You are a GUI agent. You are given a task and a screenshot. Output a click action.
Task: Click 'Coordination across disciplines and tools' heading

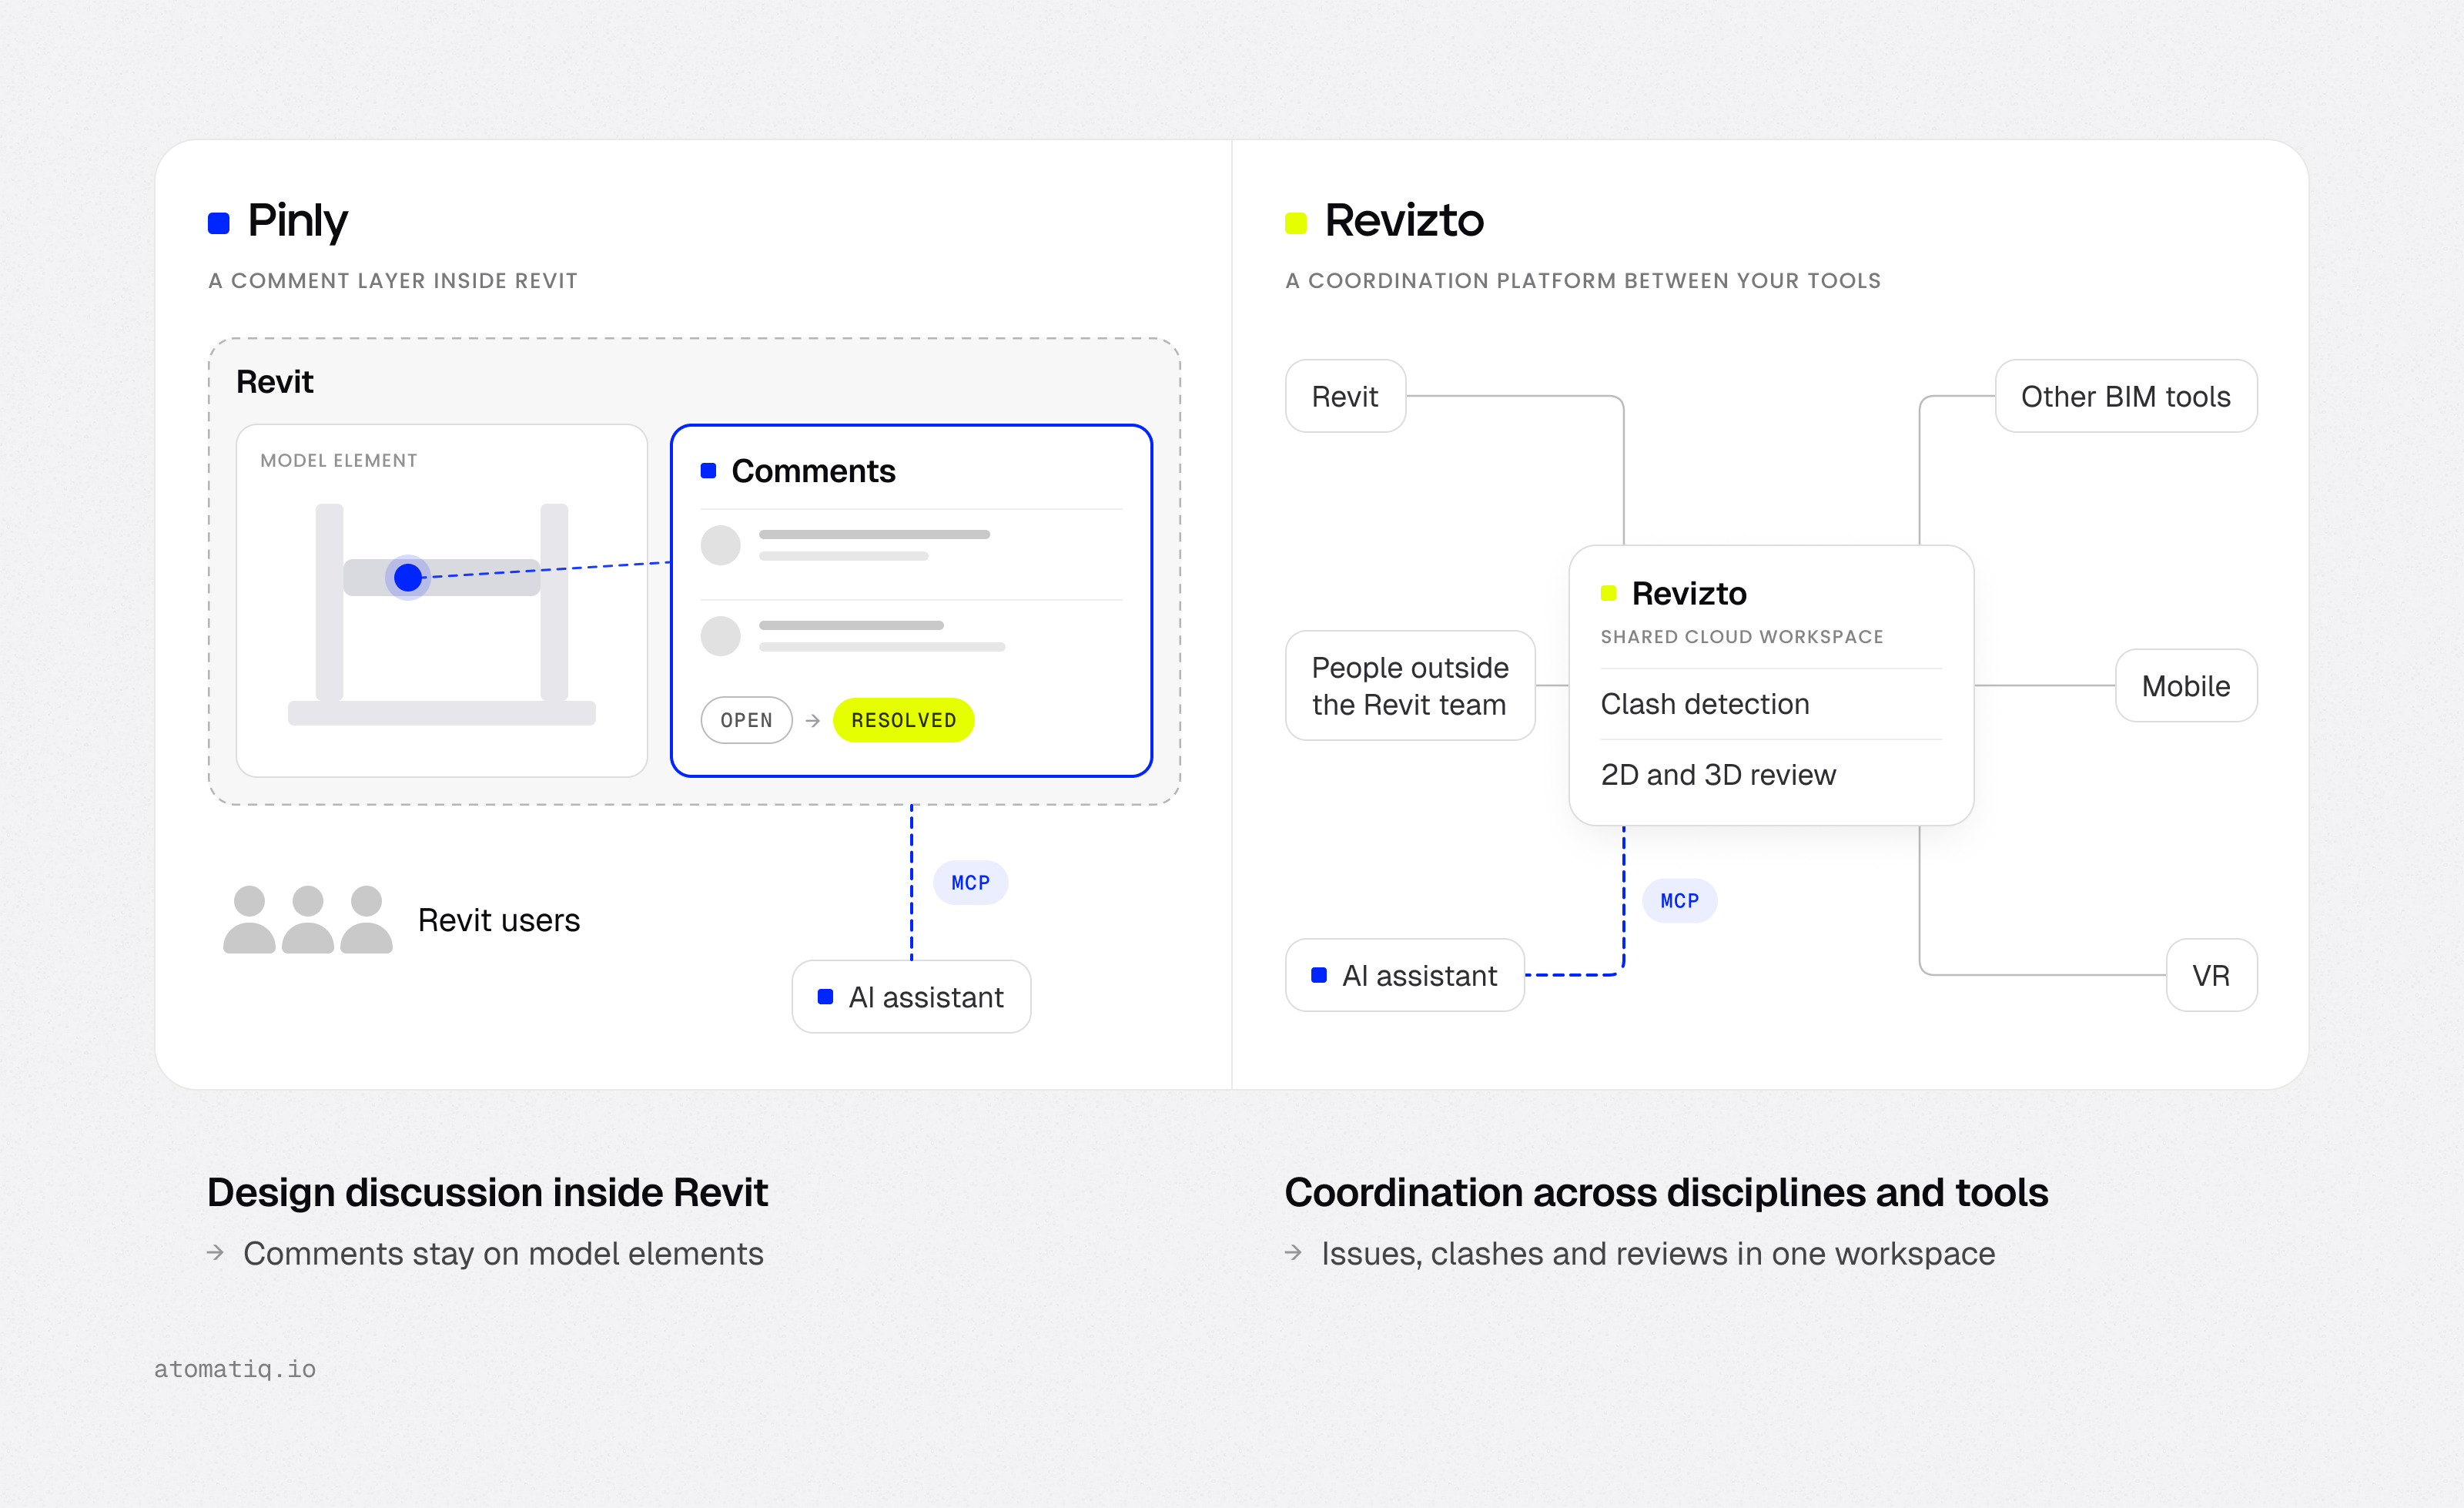[x=1666, y=1192]
